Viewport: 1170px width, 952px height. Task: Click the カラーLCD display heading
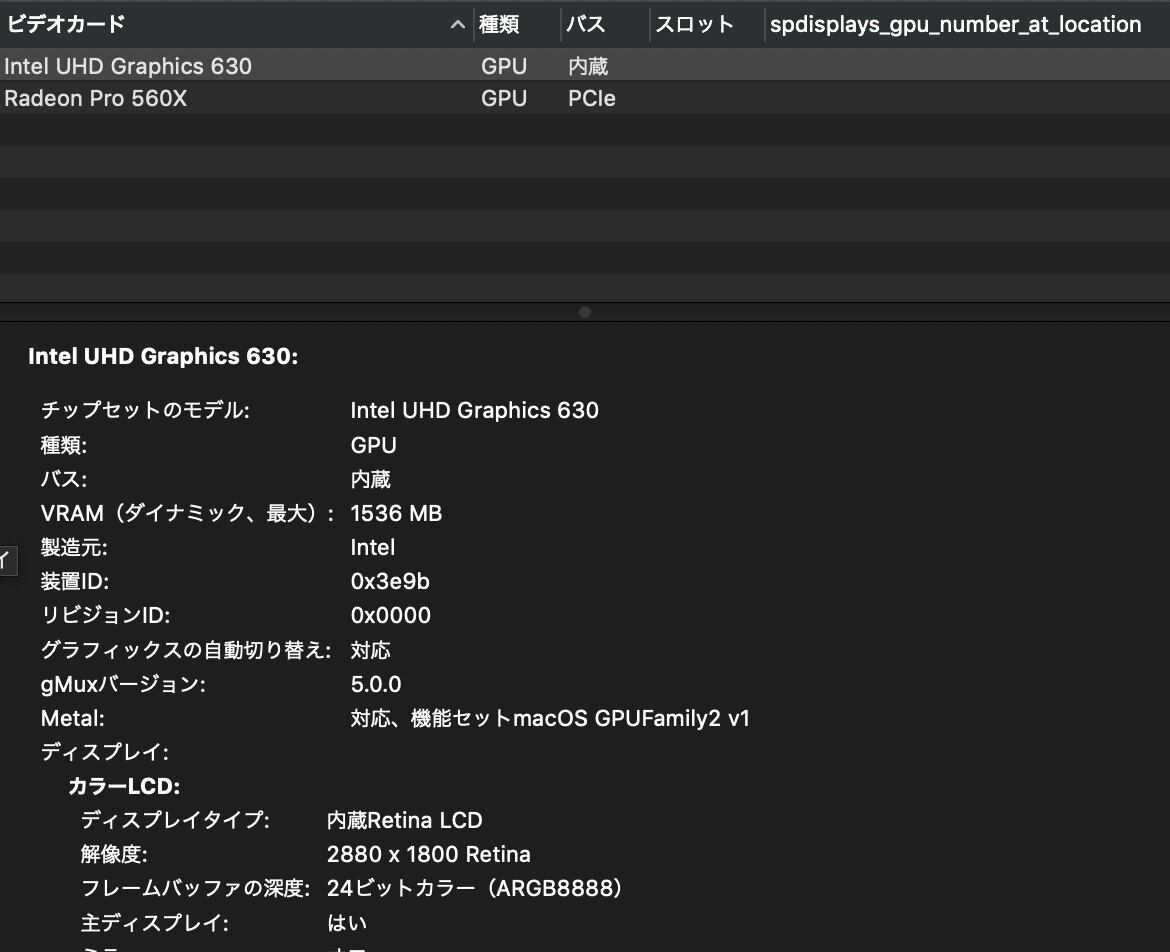[x=124, y=786]
